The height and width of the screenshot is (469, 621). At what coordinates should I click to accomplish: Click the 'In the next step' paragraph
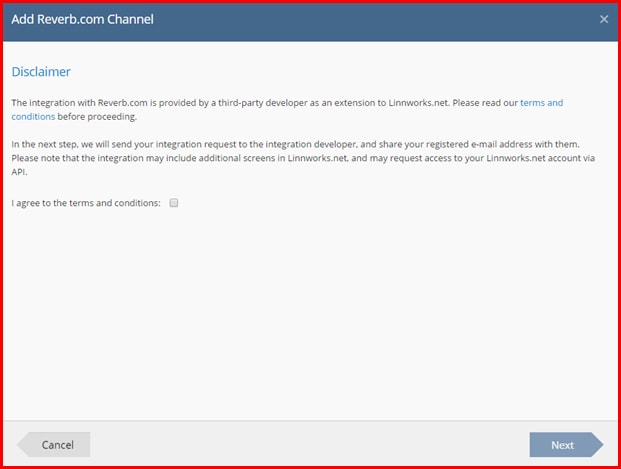click(x=303, y=158)
